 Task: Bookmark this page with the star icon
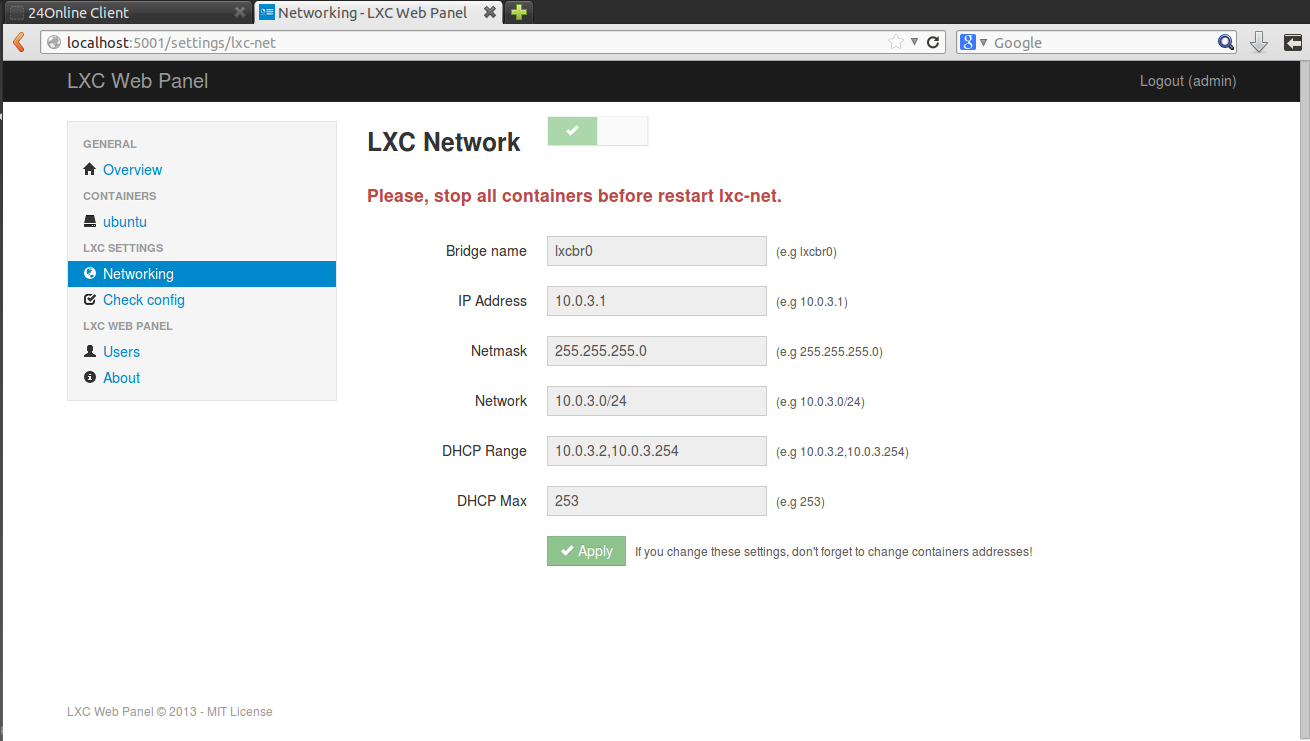coord(896,42)
